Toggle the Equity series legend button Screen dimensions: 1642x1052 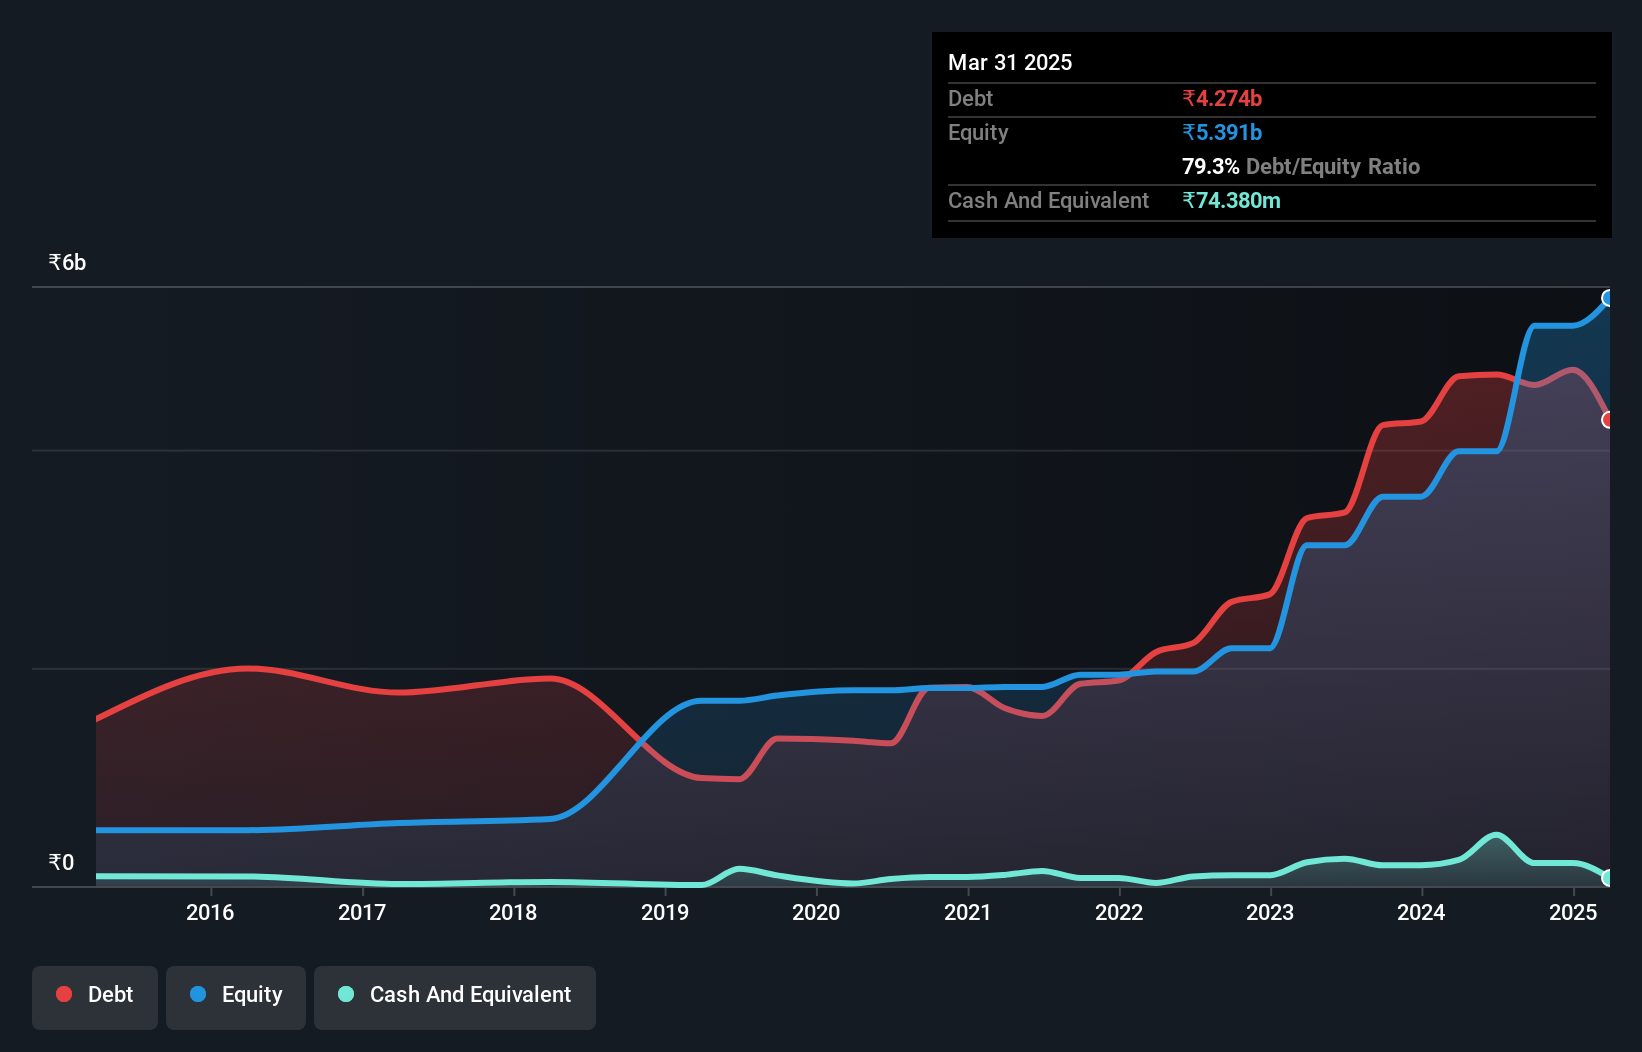236,997
